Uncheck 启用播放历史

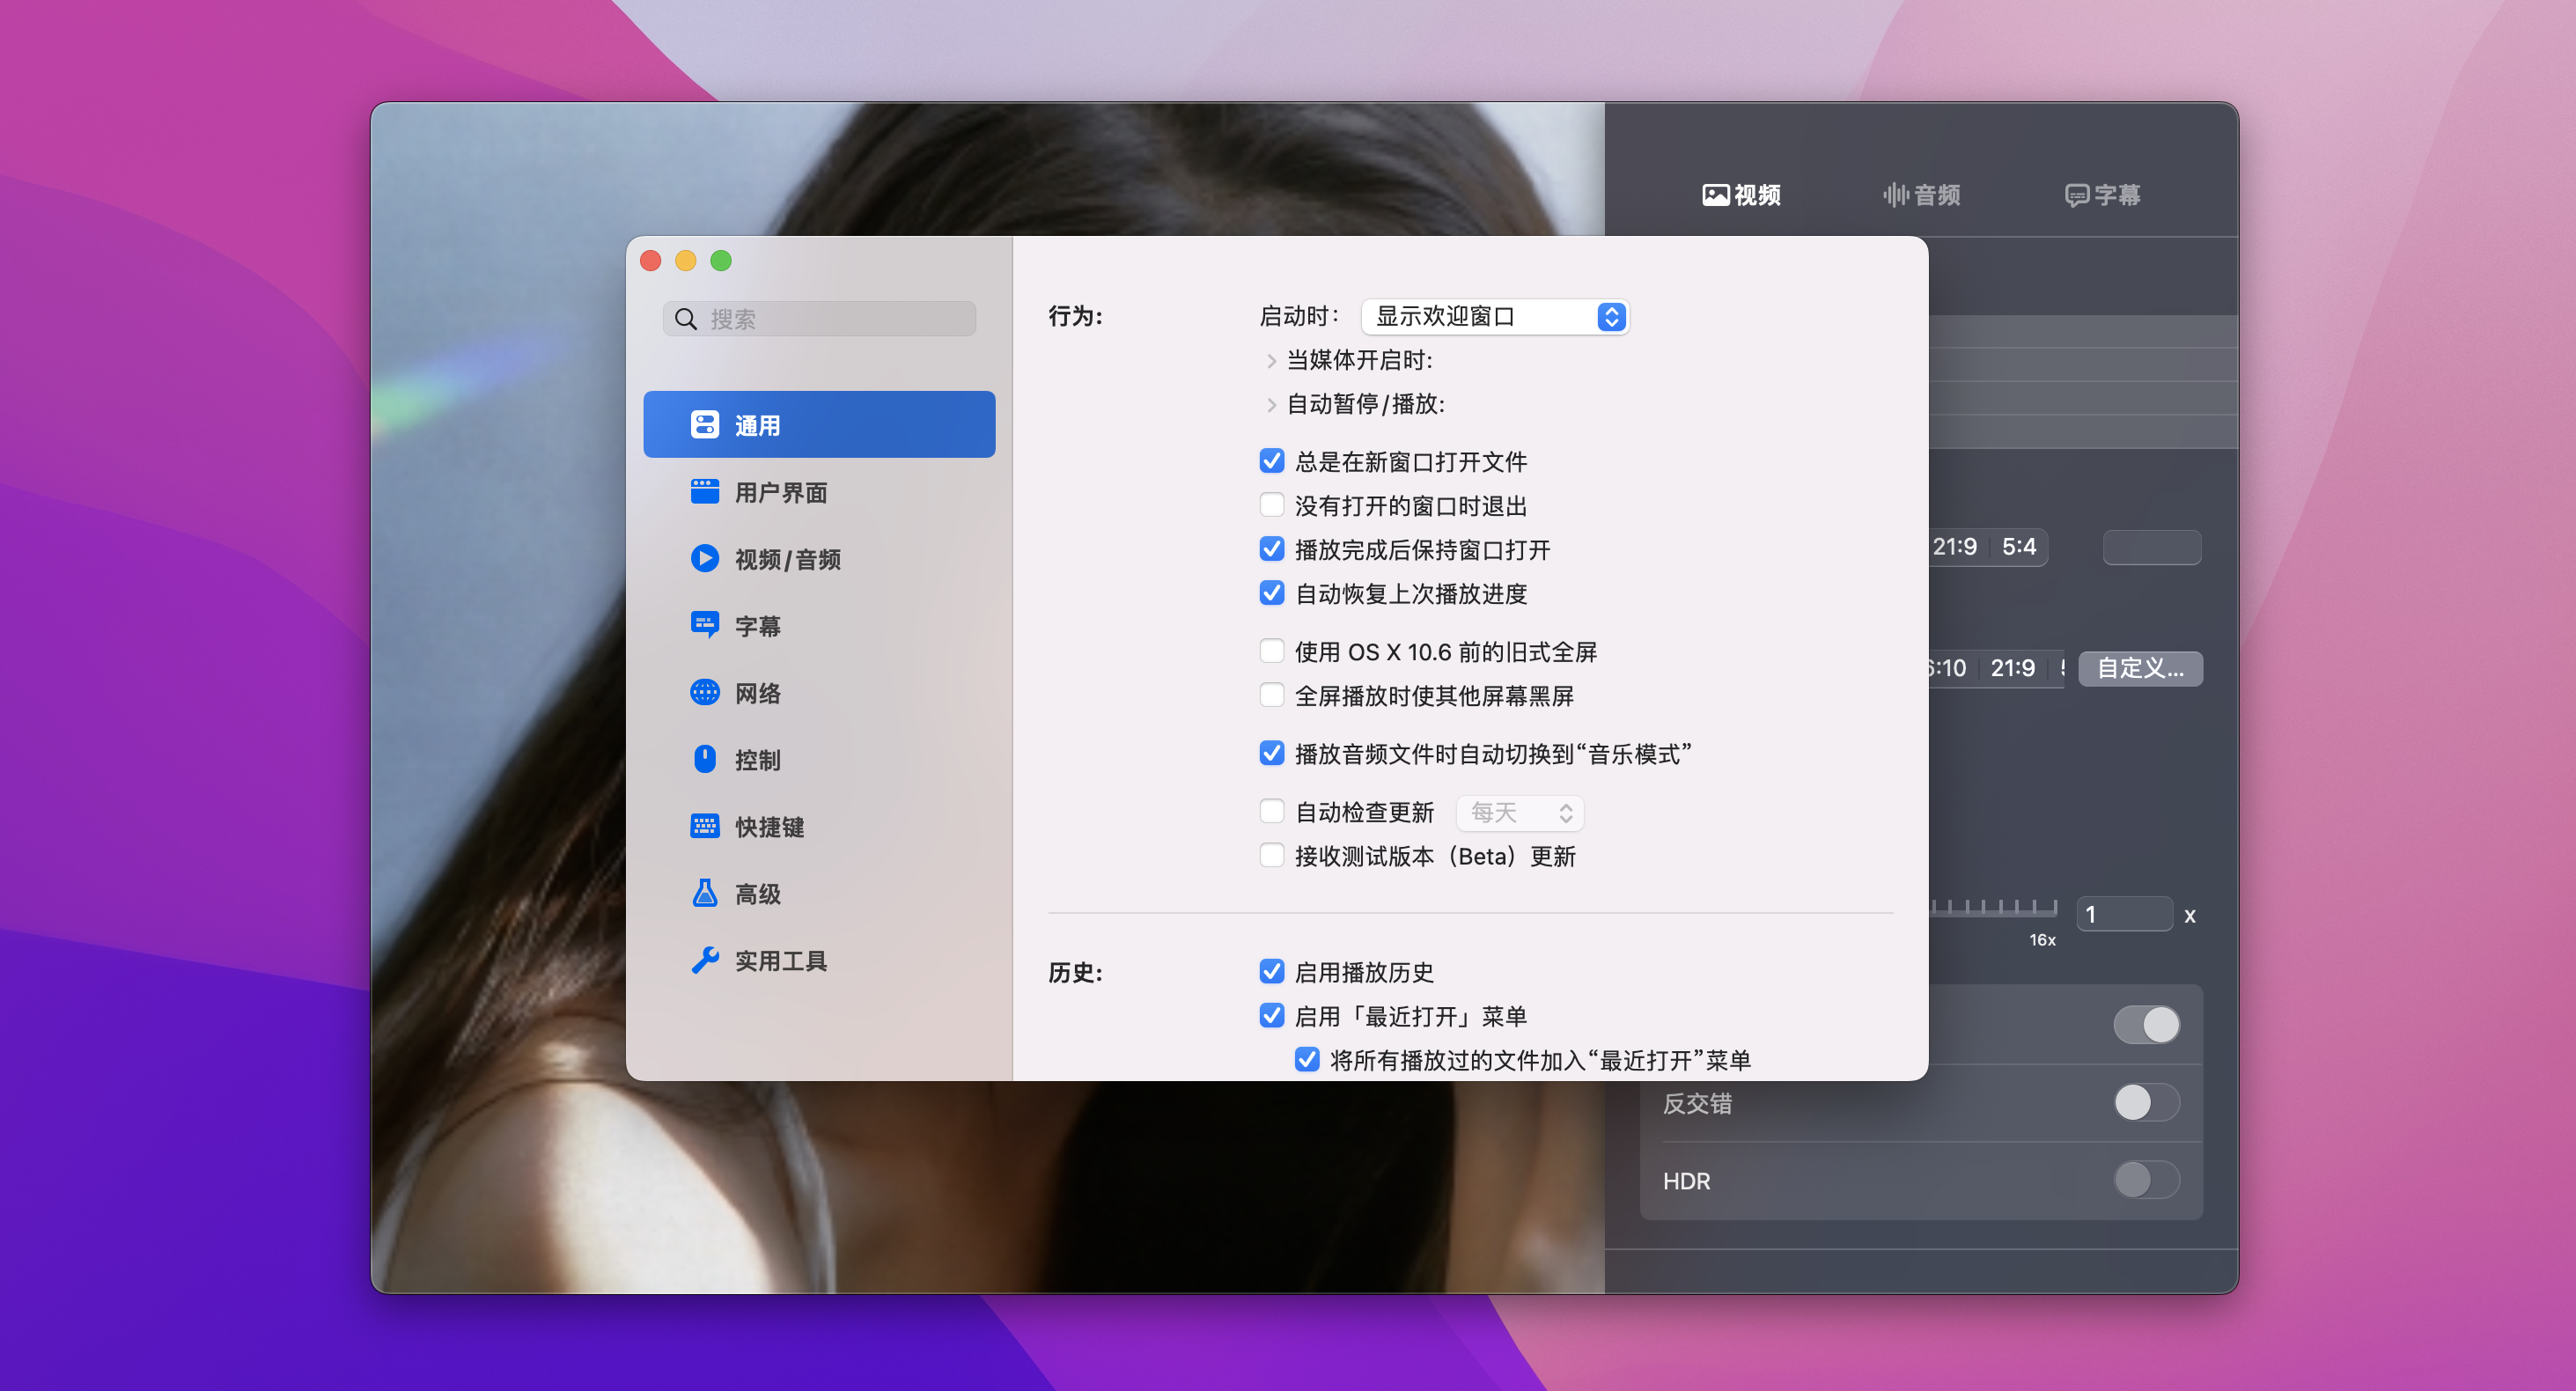(1272, 971)
